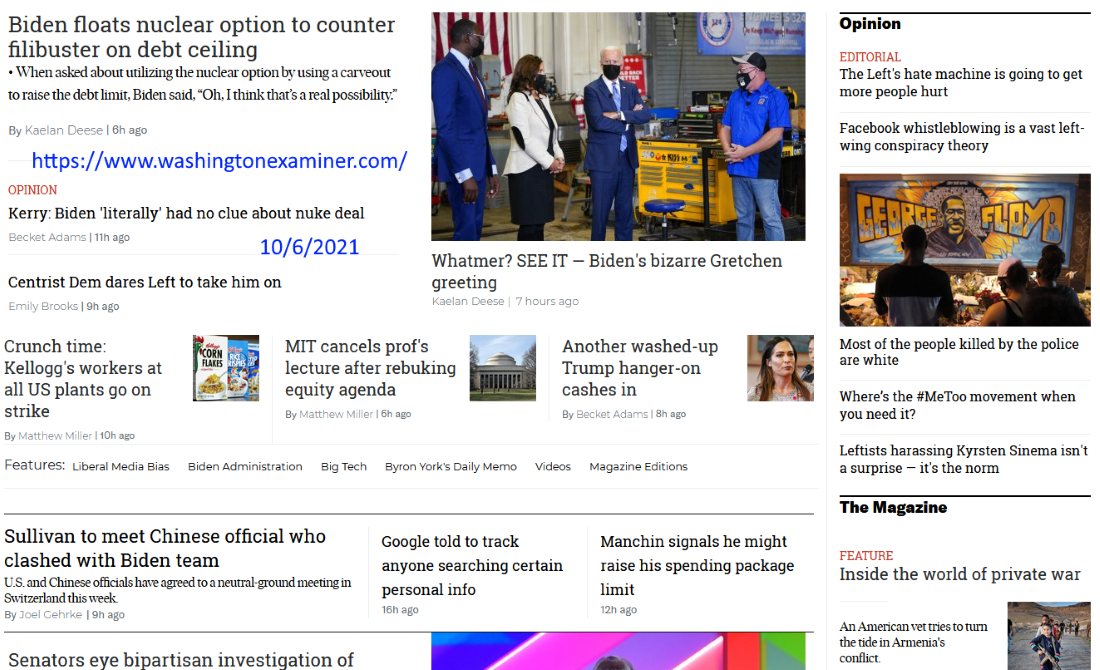Open 'Leftists harassing Kyrsten Sinema' opinion

pos(963,460)
